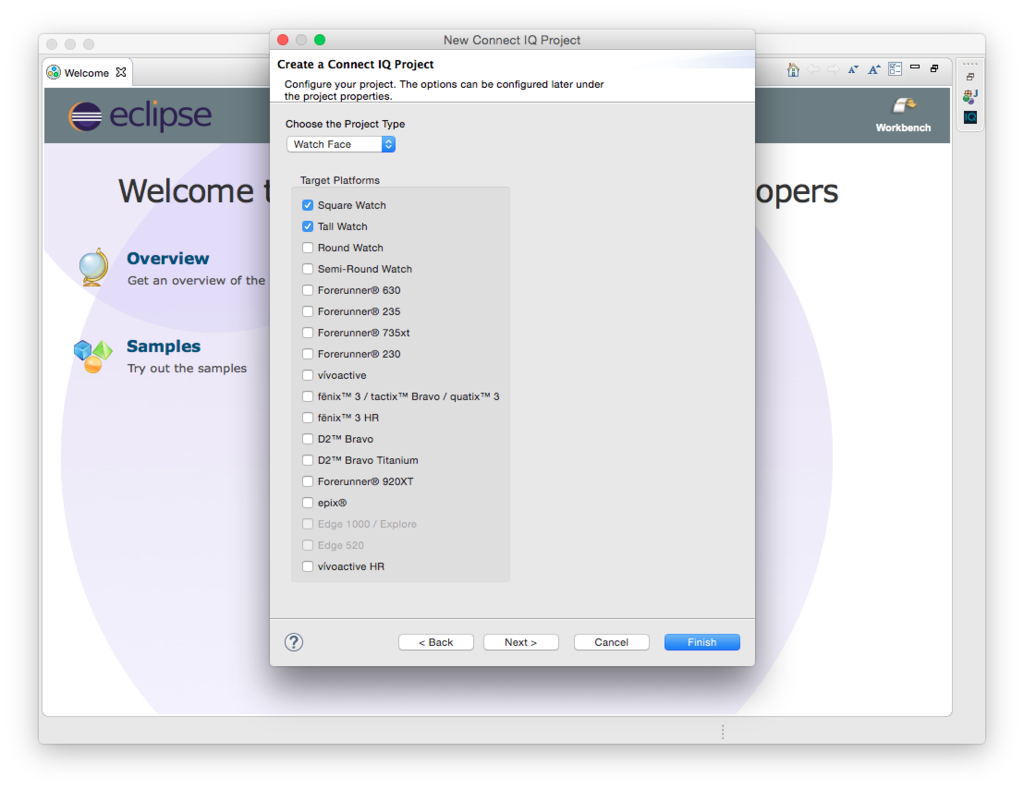1024x790 pixels.
Task: Click the disabled Edge 520 checkbox
Action: (308, 545)
